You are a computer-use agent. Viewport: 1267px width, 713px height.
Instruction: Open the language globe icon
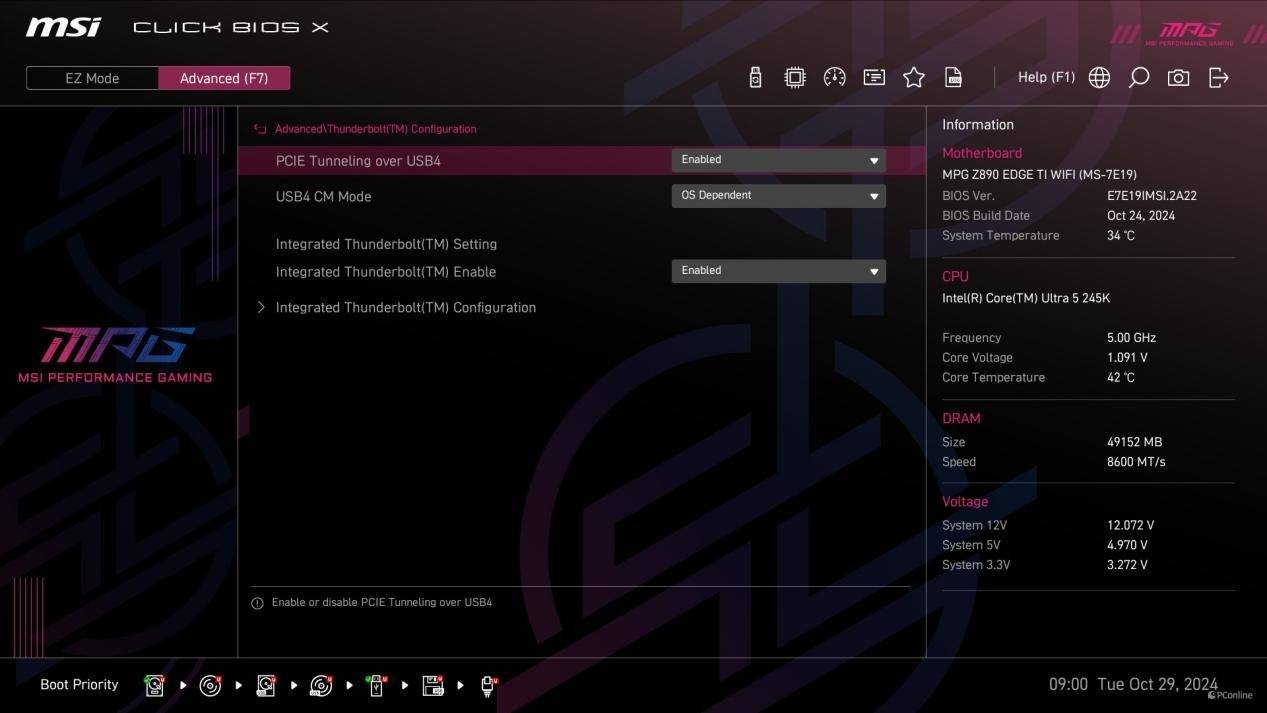pos(1099,78)
